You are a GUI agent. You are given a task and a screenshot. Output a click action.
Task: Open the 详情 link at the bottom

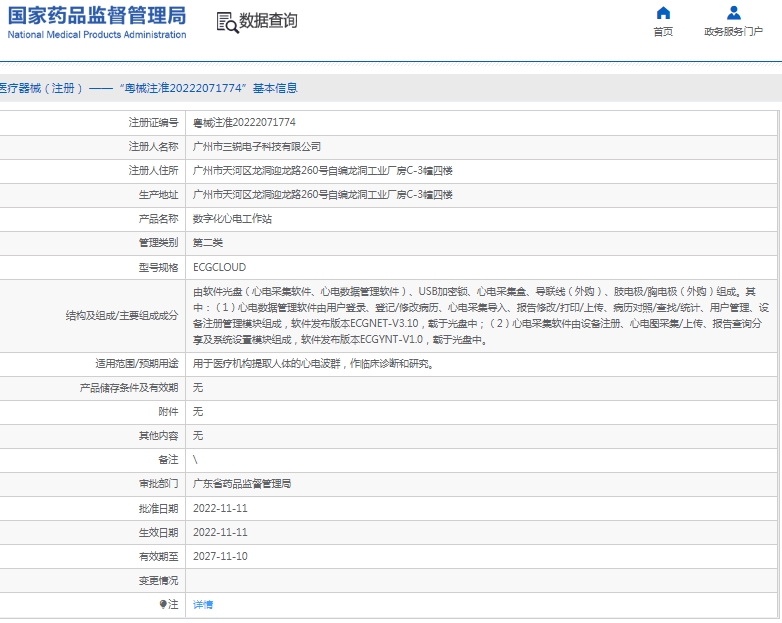(203, 605)
